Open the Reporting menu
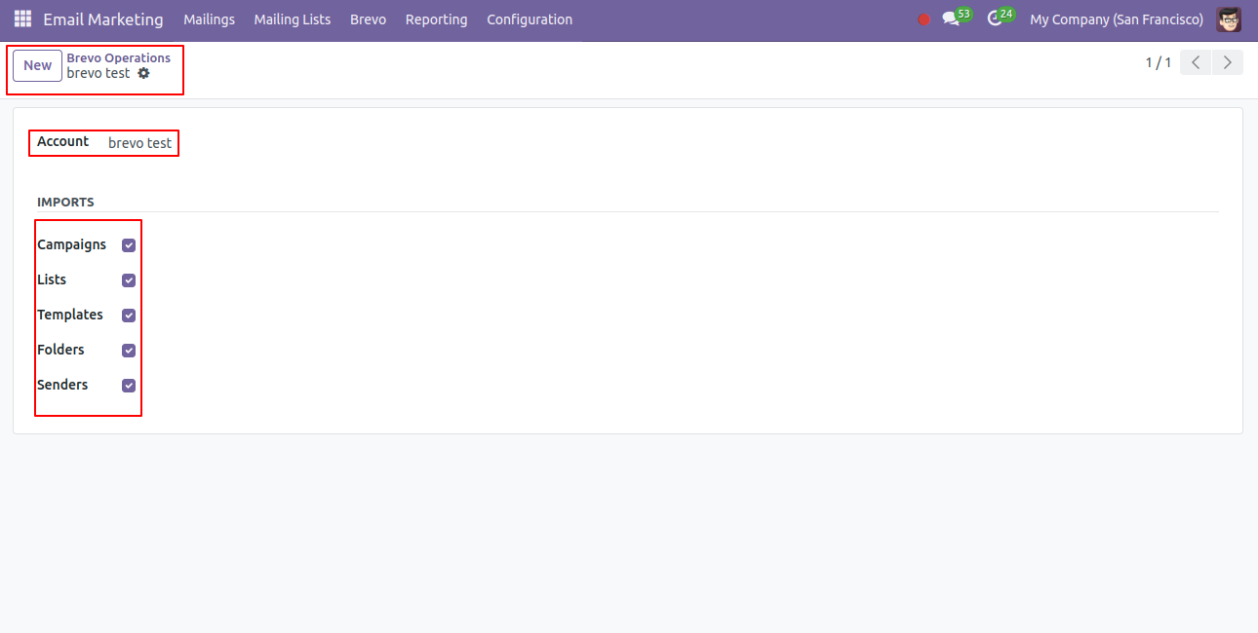1258x633 pixels. click(436, 19)
